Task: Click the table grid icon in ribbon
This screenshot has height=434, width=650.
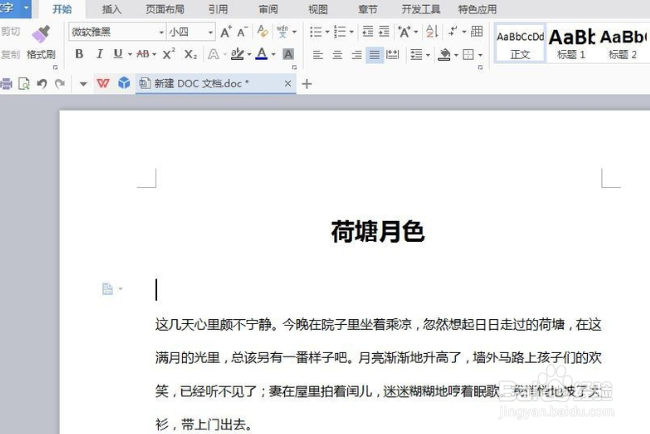Action: click(477, 32)
